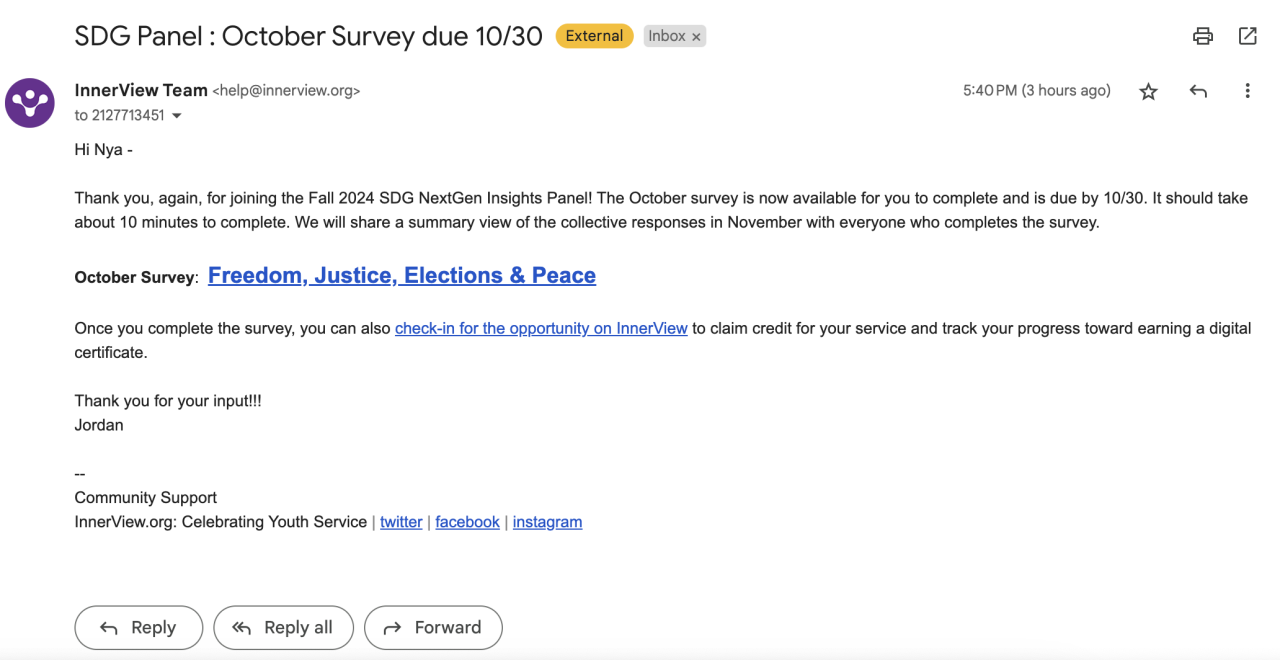Click the reply arrow icon in header

coord(1198,91)
